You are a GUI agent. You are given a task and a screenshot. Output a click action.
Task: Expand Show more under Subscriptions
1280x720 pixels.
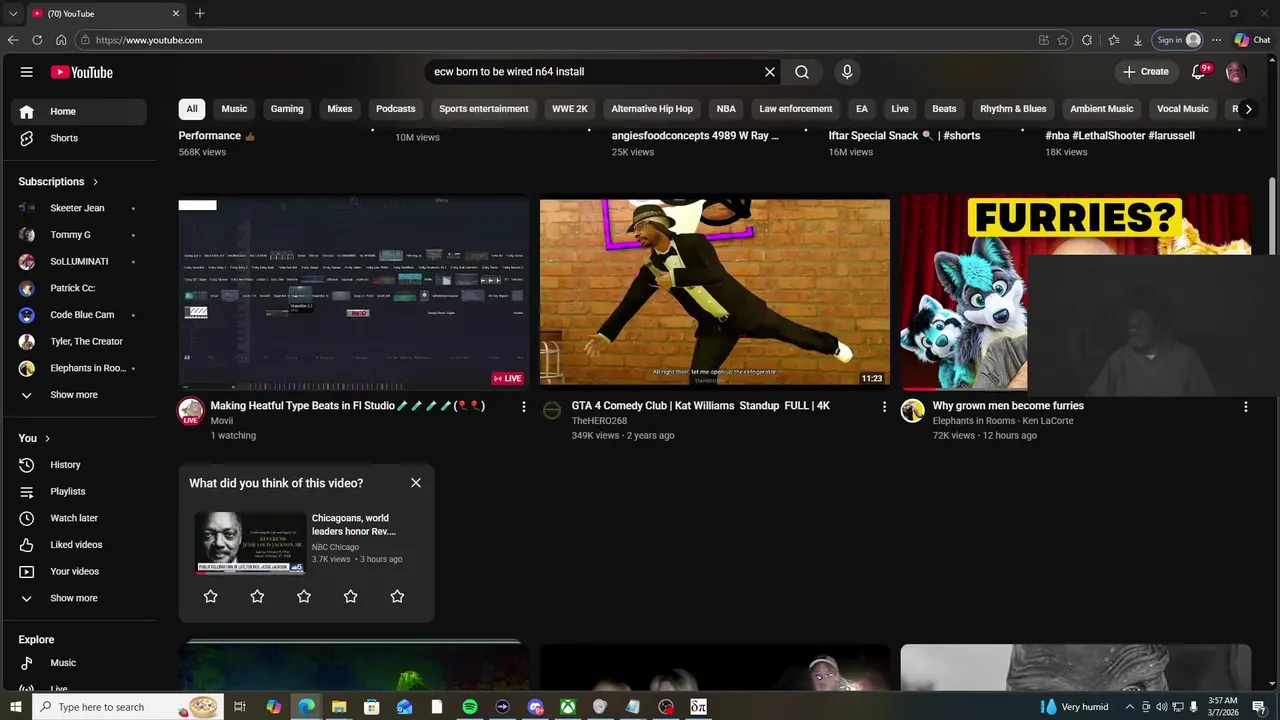coord(79,395)
